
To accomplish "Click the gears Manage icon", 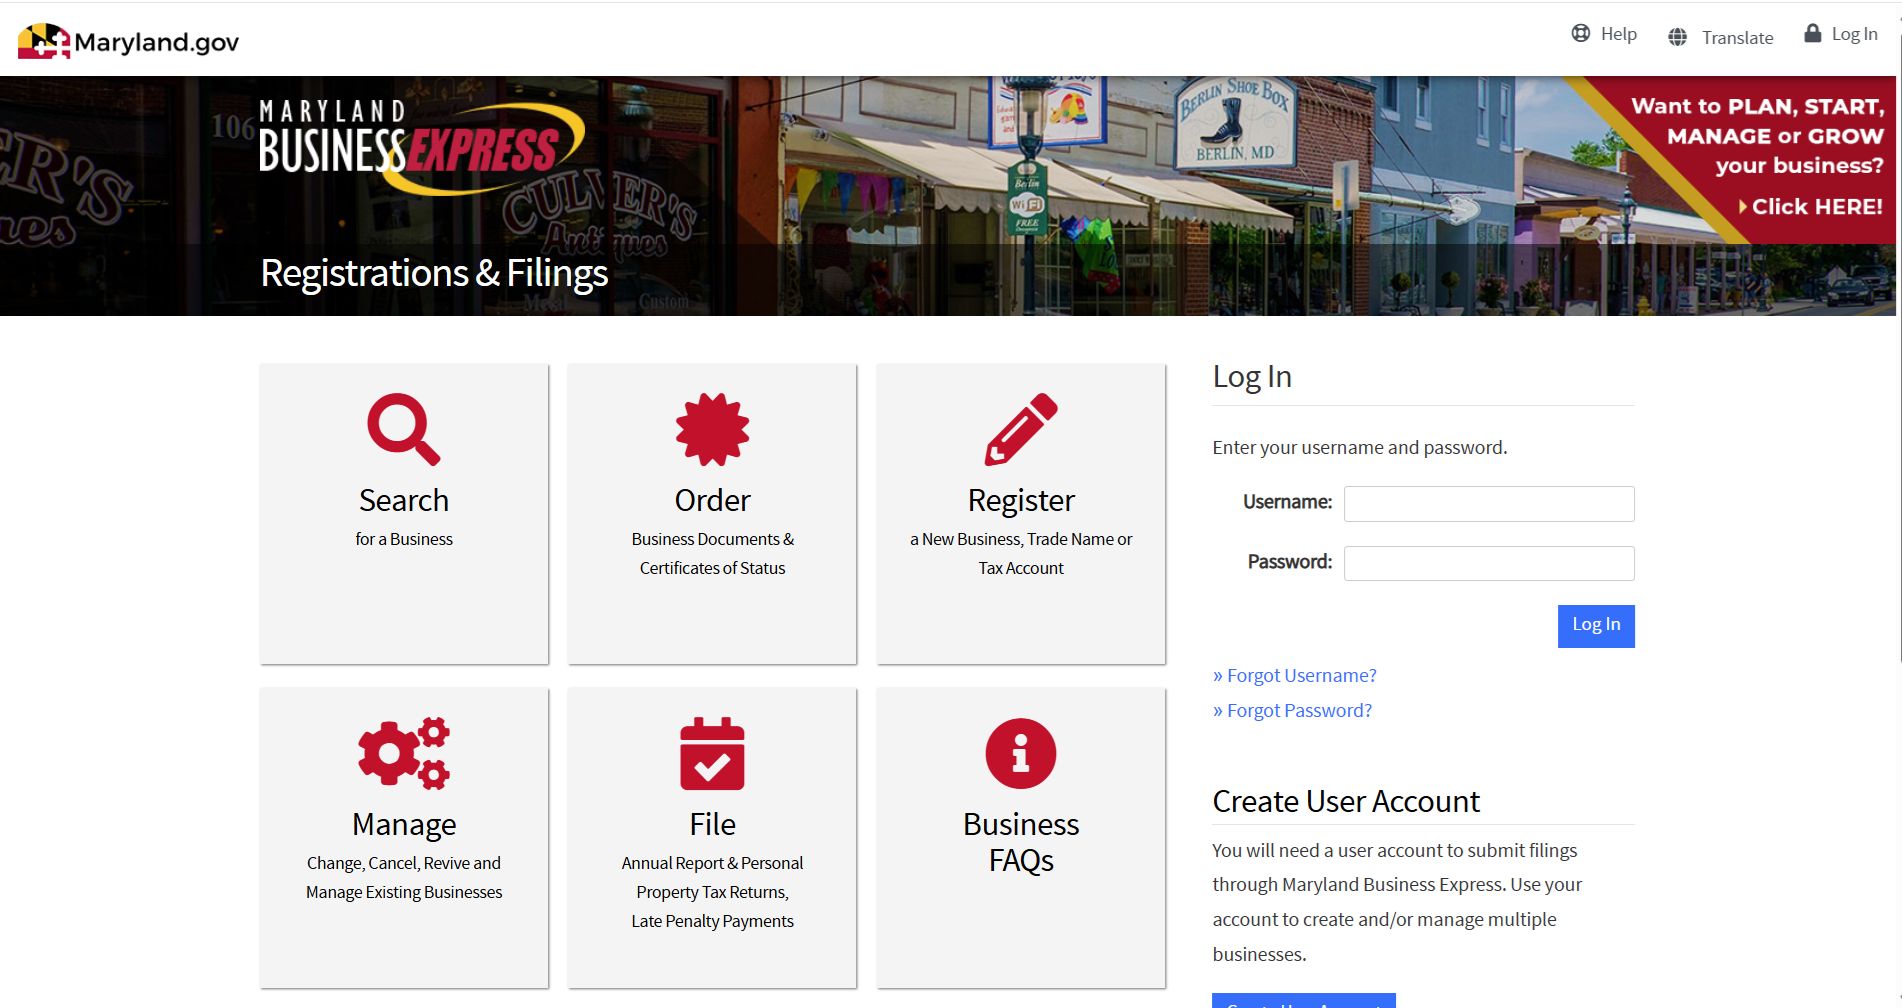I will pos(403,753).
